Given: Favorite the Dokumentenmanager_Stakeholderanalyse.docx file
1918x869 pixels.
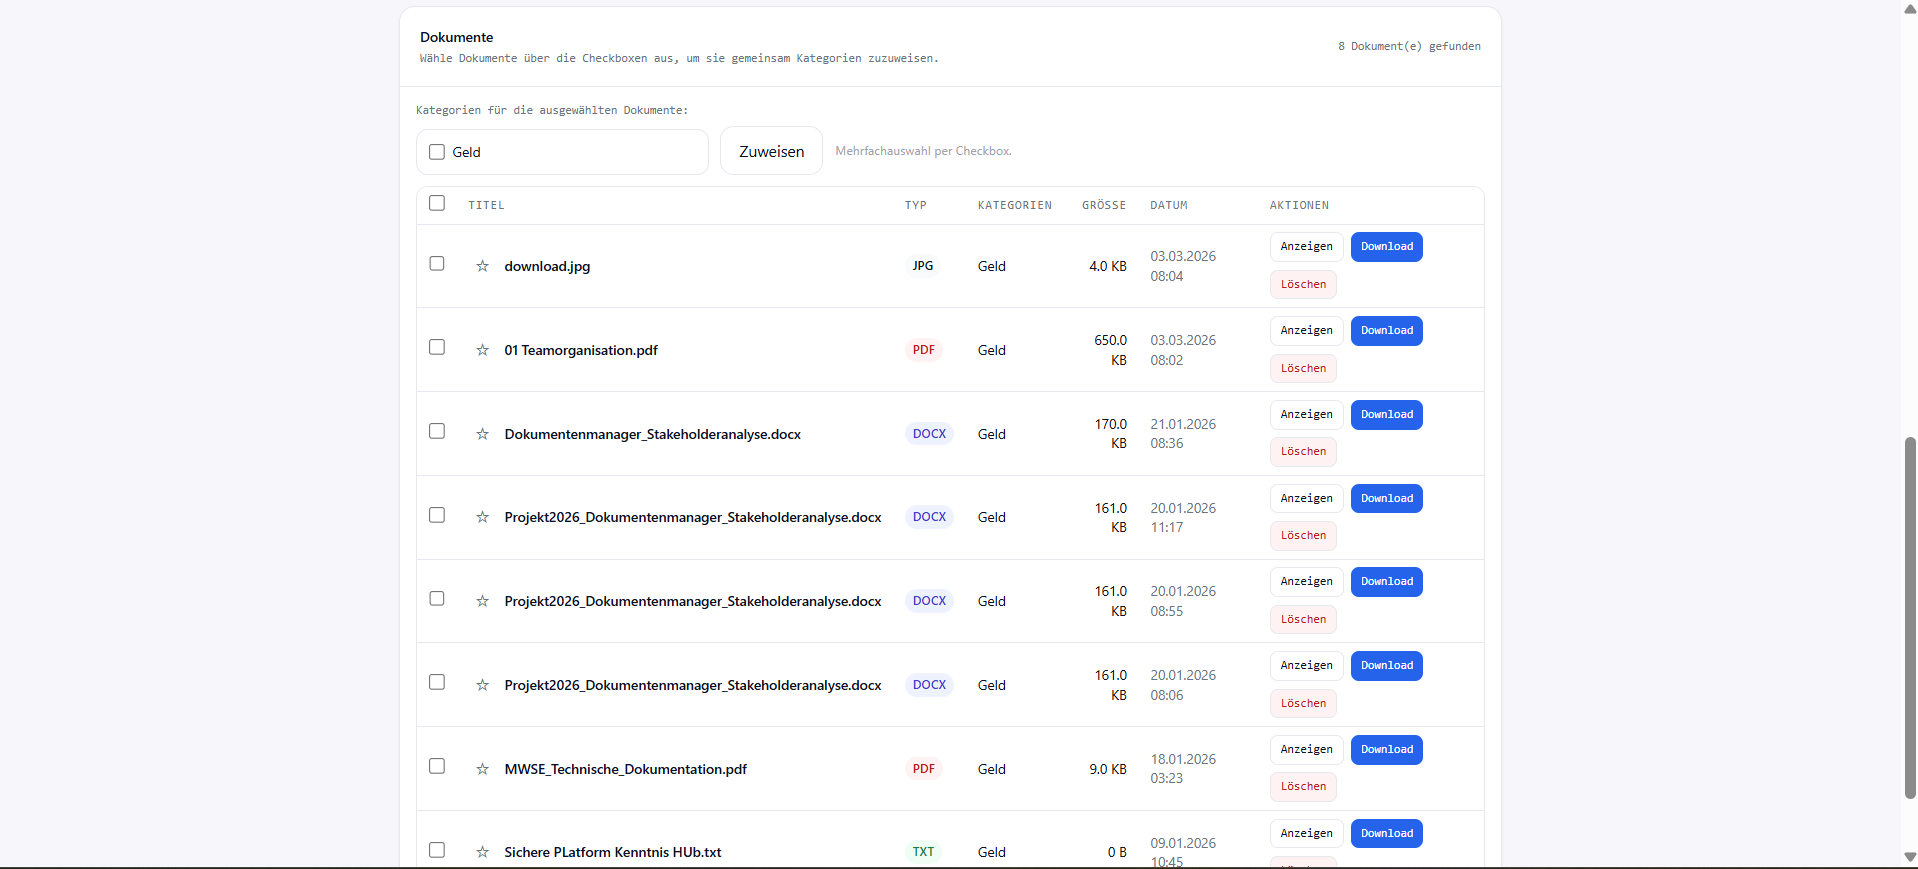Looking at the screenshot, I should click(482, 434).
